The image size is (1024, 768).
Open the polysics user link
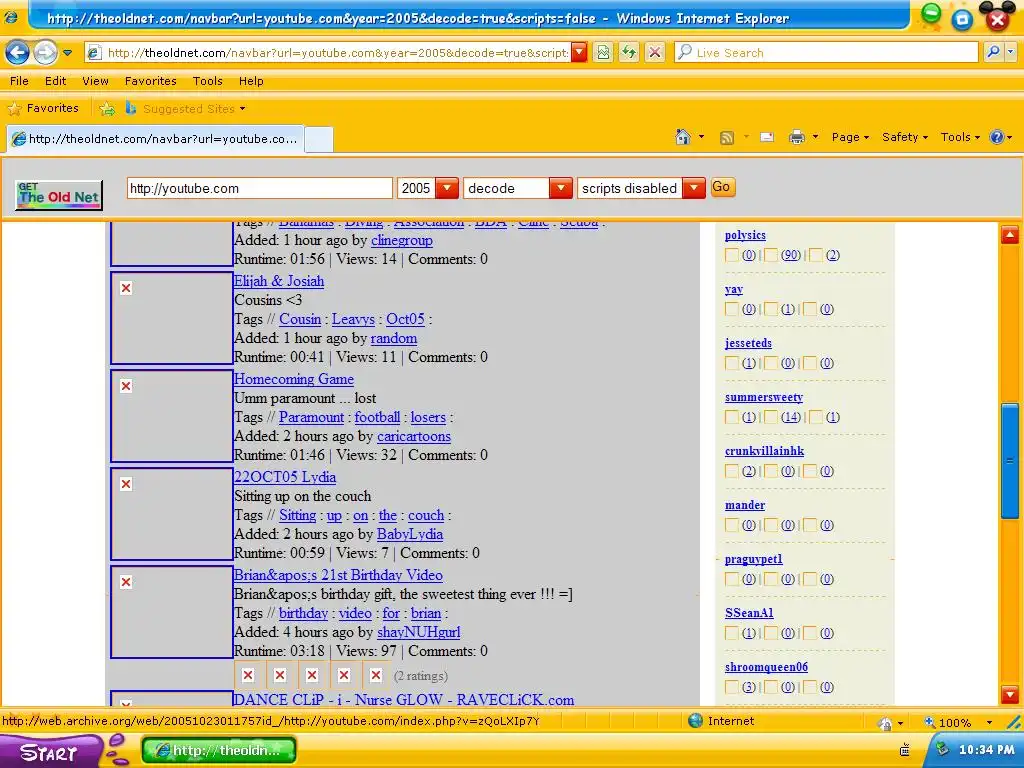(745, 235)
